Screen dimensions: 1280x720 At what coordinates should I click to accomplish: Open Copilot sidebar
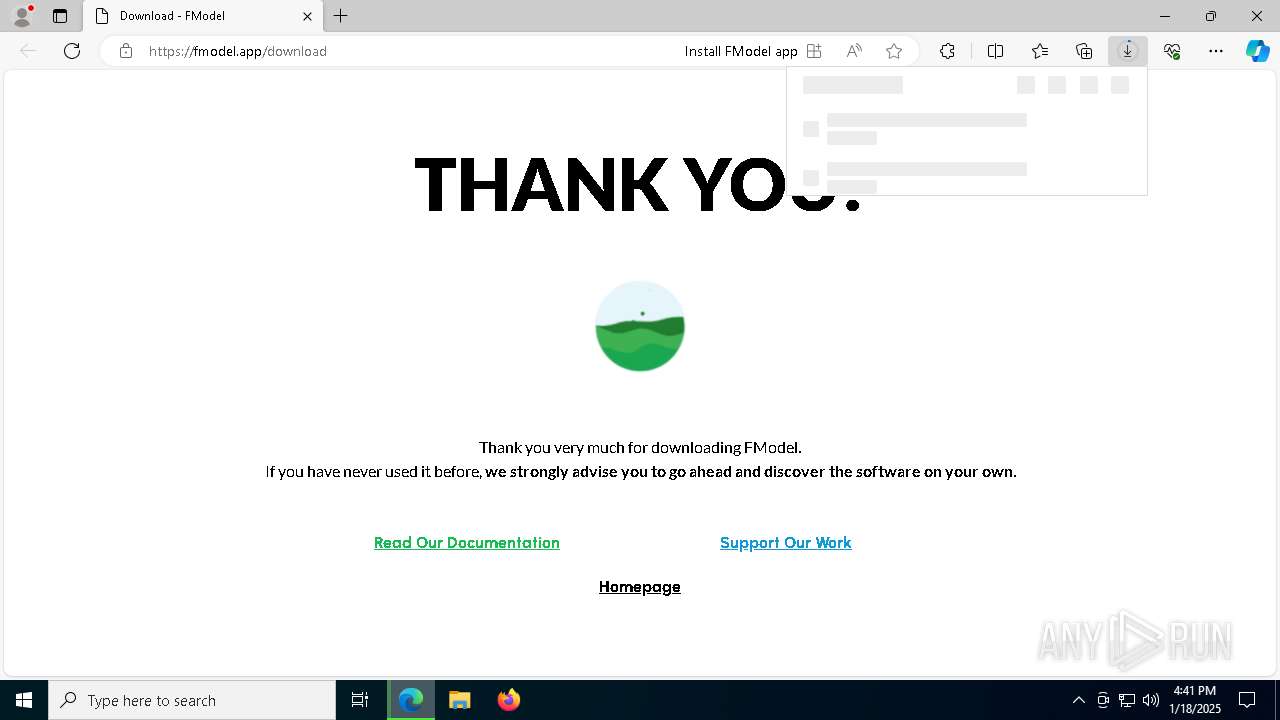[1257, 51]
